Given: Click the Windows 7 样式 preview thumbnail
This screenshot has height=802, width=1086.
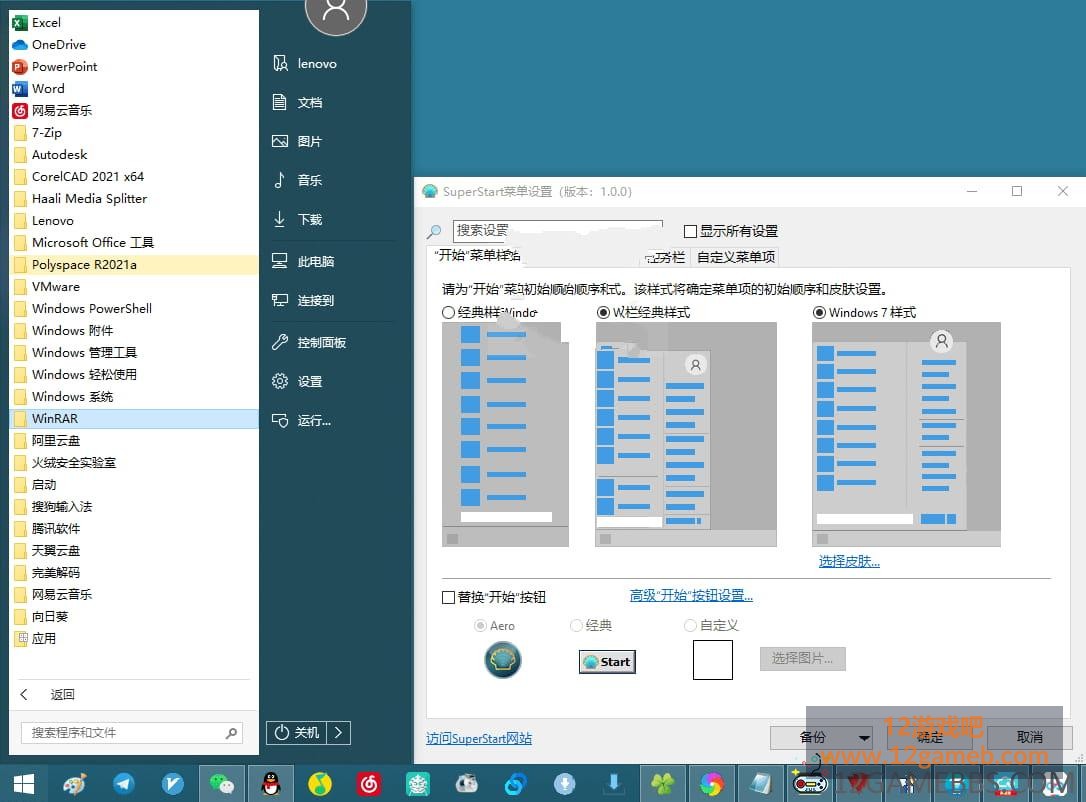Looking at the screenshot, I should click(x=906, y=434).
